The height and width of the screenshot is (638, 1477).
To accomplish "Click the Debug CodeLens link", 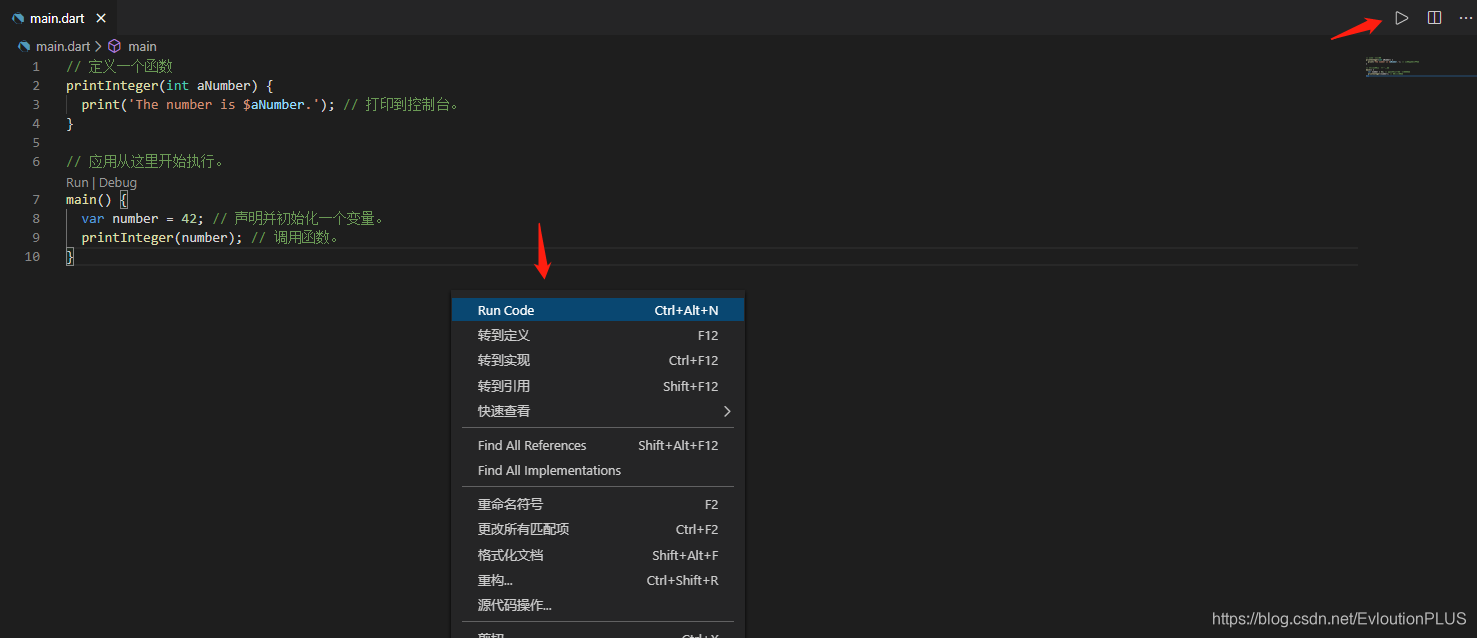I will (117, 182).
